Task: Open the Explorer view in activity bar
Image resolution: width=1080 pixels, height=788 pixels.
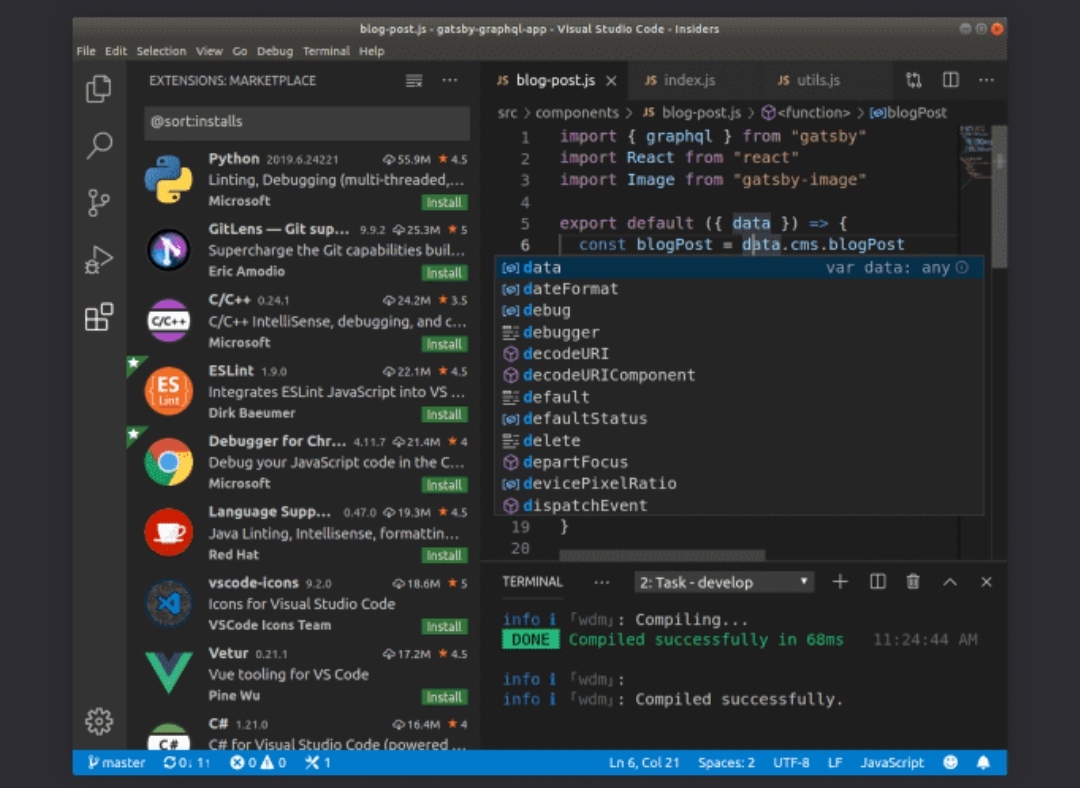Action: pos(99,88)
